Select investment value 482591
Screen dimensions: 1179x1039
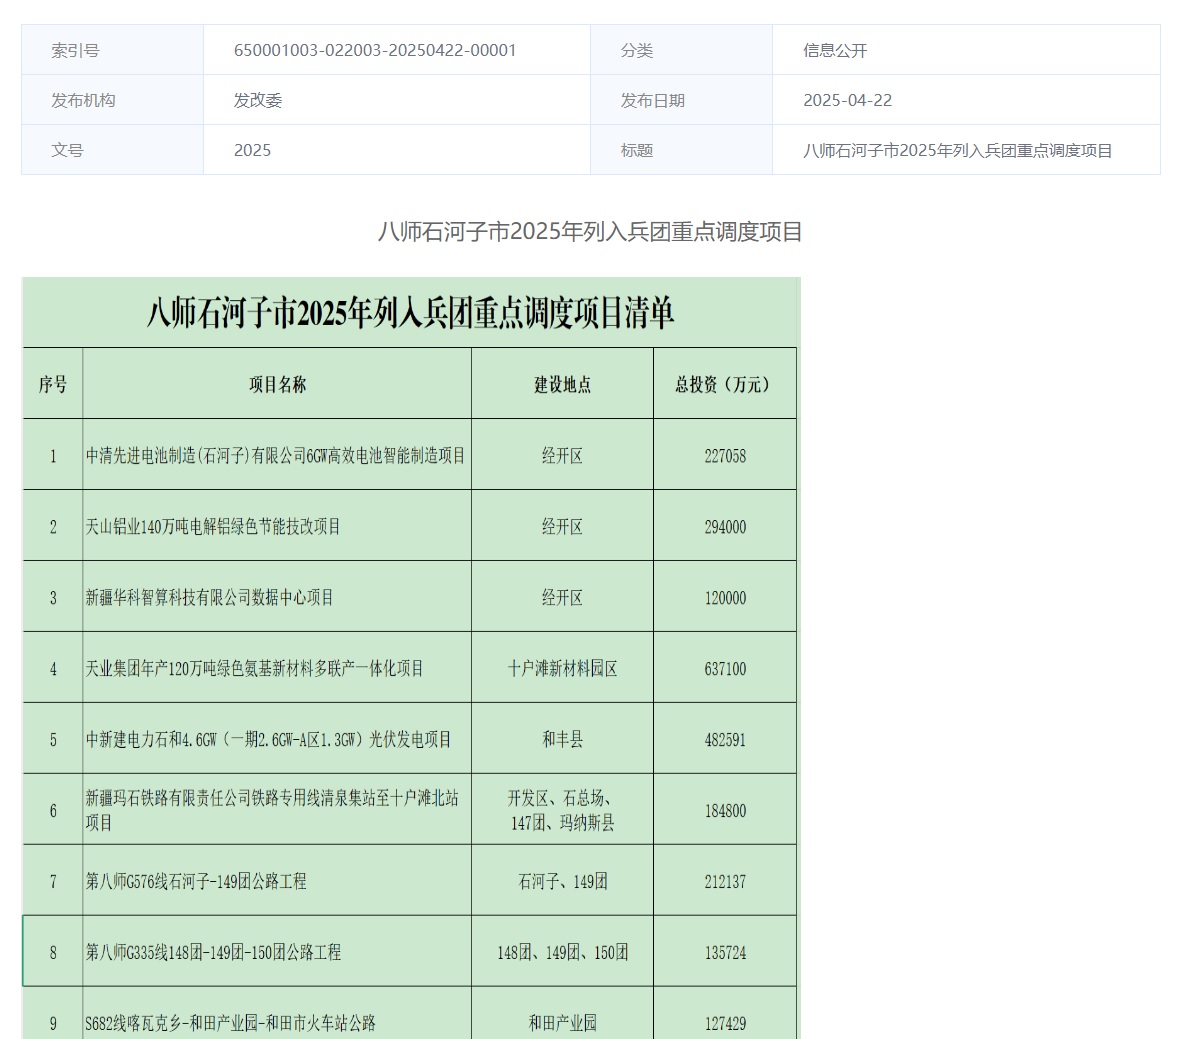click(725, 739)
